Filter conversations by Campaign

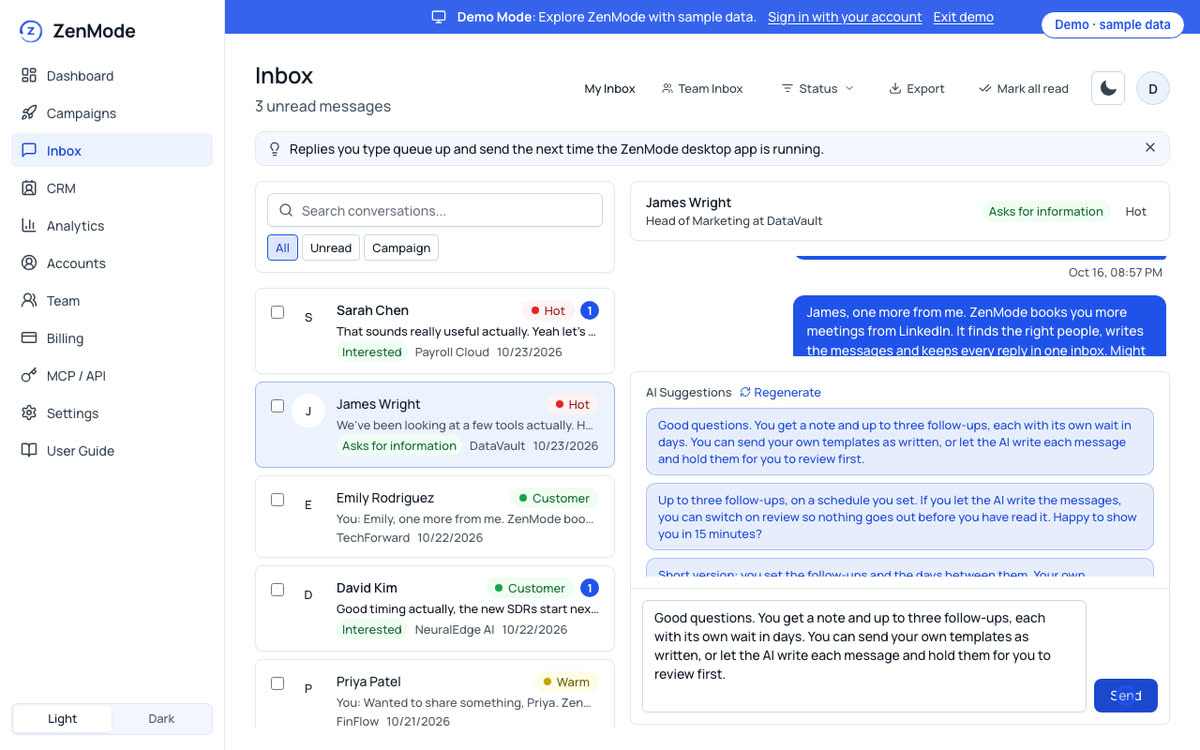click(x=401, y=248)
